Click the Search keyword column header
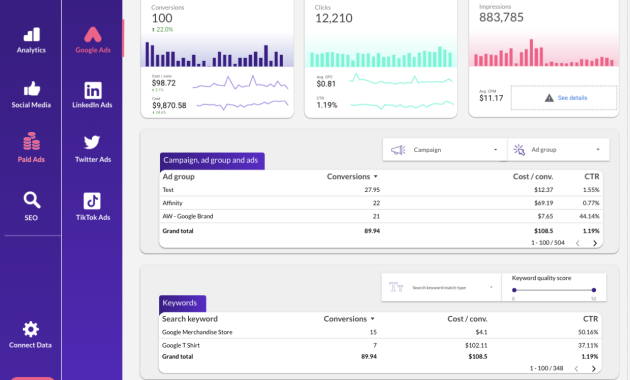Viewport: 630px width, 380px height. (190, 319)
